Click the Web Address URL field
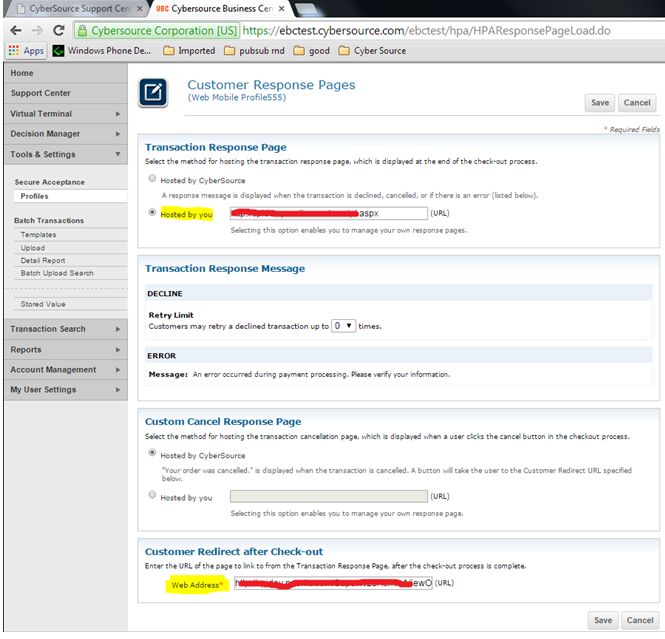This screenshot has width=665, height=639. pos(333,583)
